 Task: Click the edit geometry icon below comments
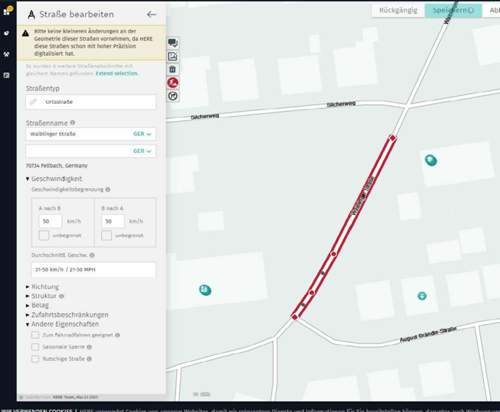tap(173, 56)
